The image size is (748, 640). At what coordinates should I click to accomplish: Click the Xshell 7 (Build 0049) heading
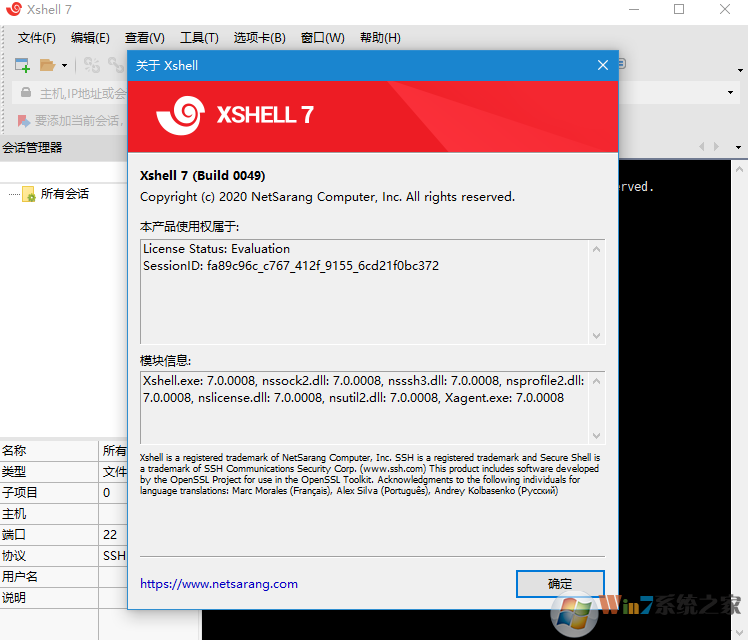202,175
